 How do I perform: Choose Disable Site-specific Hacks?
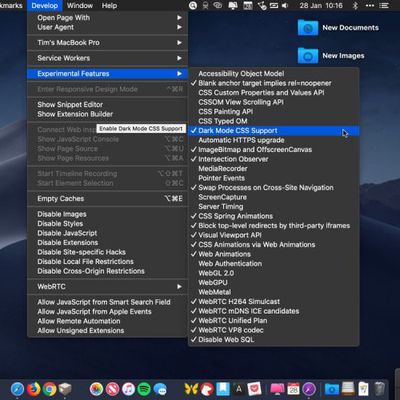(x=107, y=252)
